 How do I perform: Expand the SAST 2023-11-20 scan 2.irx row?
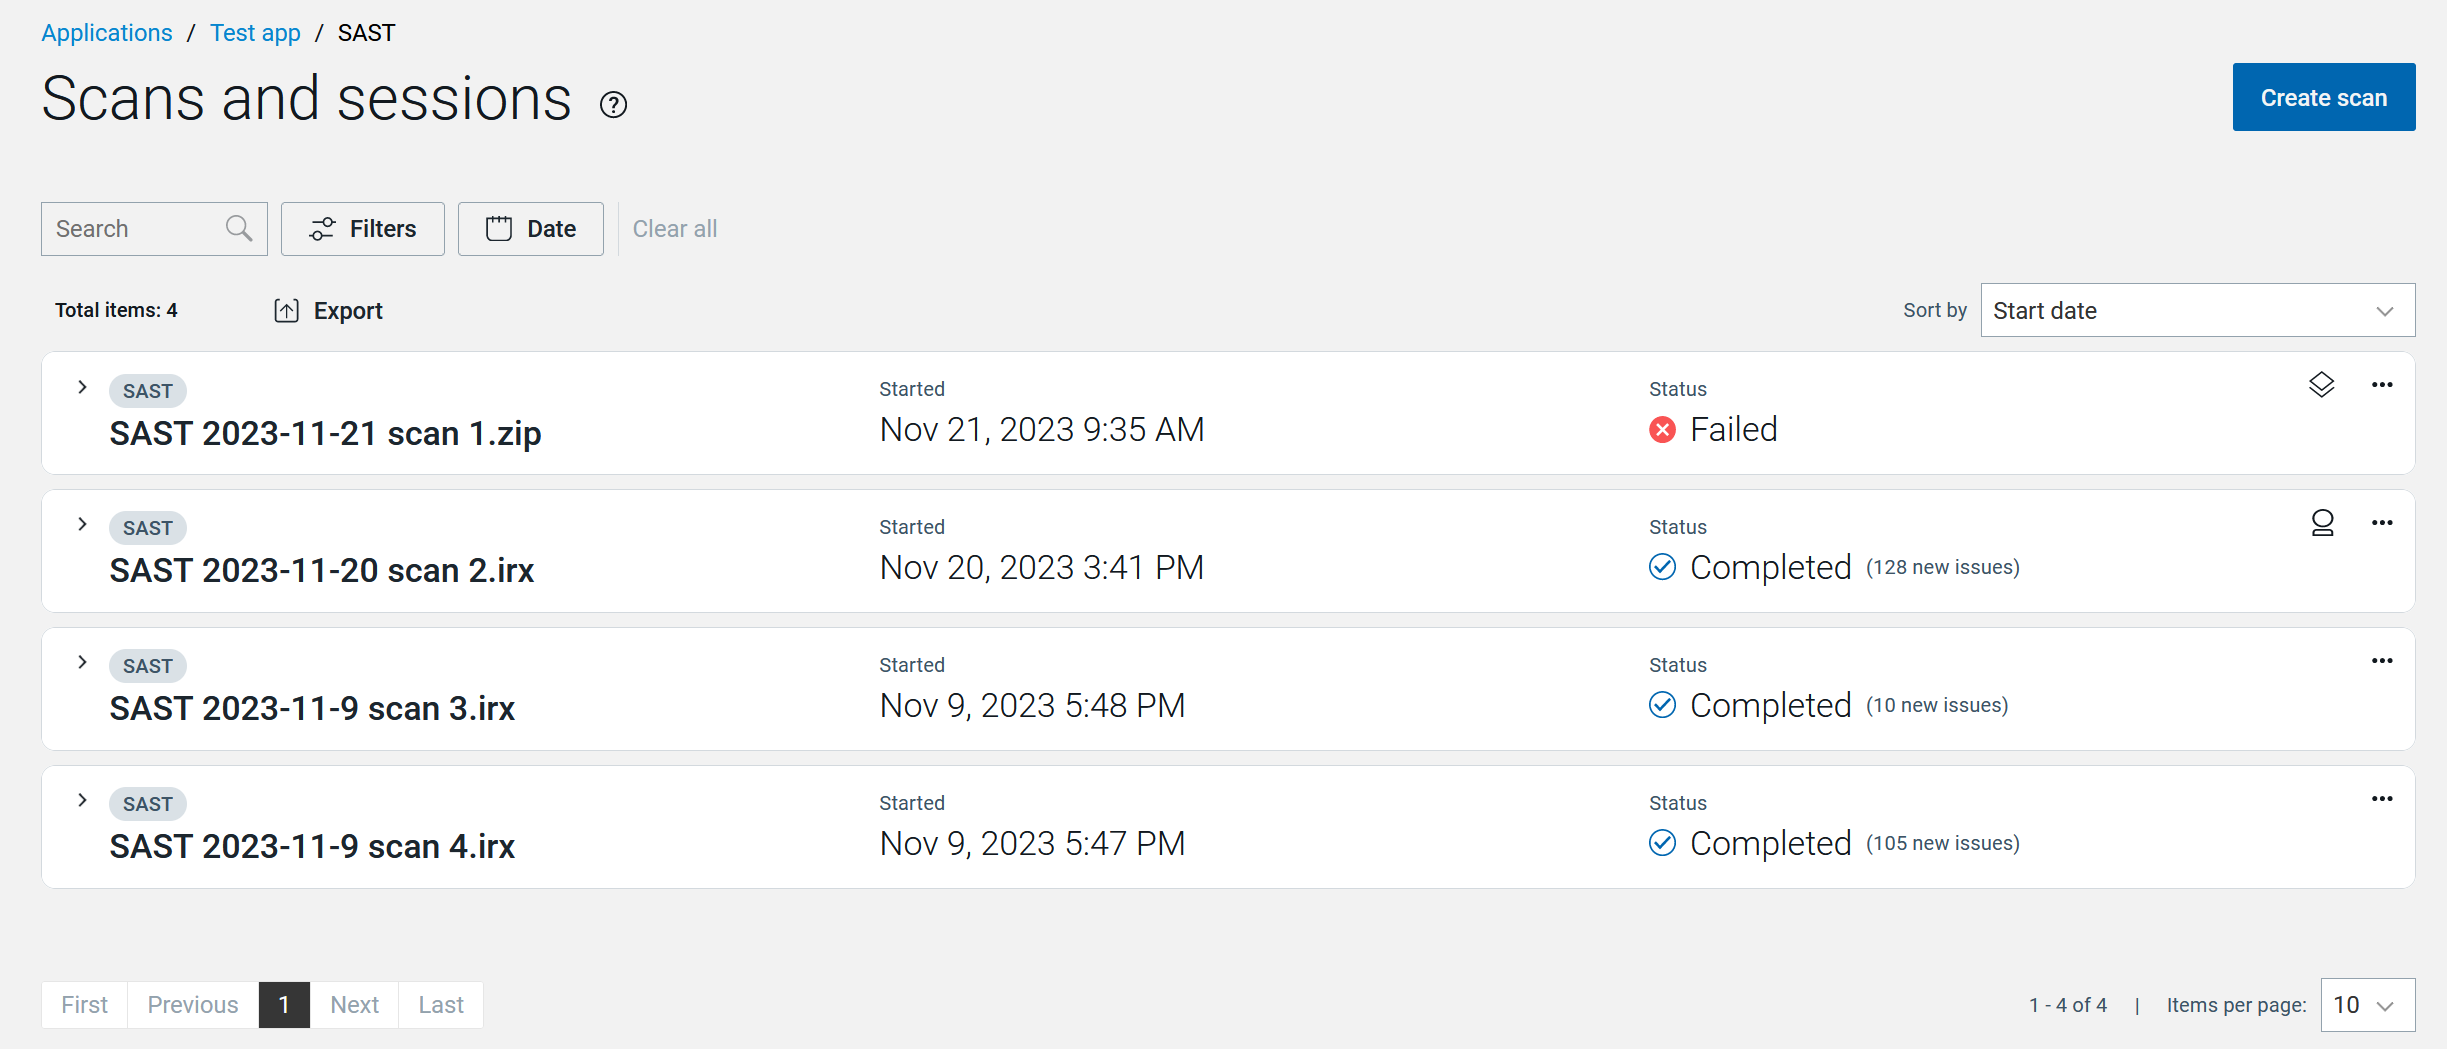click(83, 524)
